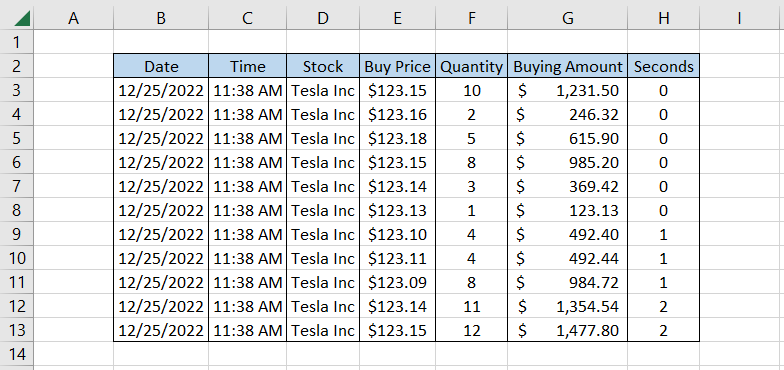Select the $123.09 buy price cell
Screen dimensions: 784x370
point(398,282)
